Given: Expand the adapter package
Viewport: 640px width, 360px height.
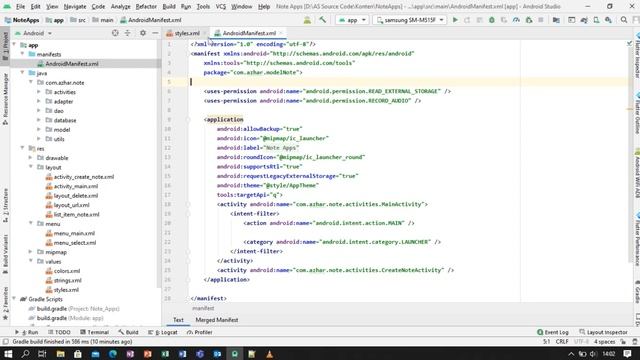Looking at the screenshot, I should [x=39, y=101].
